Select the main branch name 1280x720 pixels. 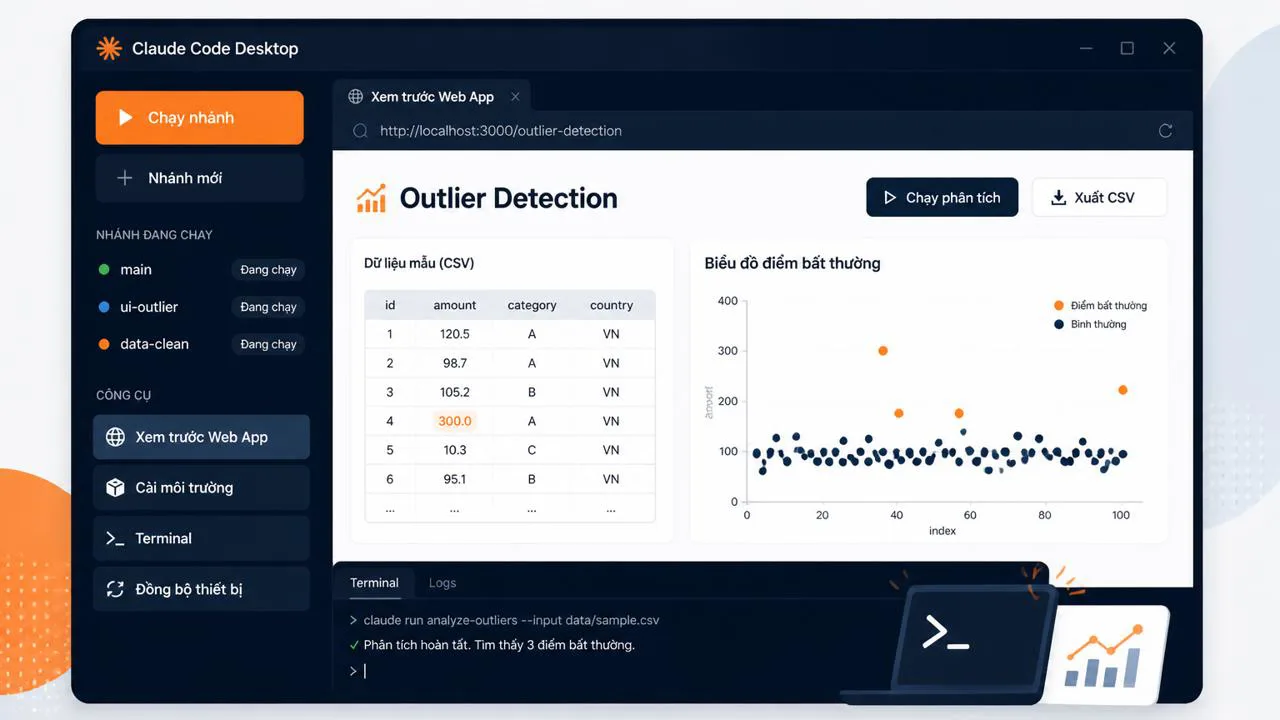pyautogui.click(x=136, y=269)
